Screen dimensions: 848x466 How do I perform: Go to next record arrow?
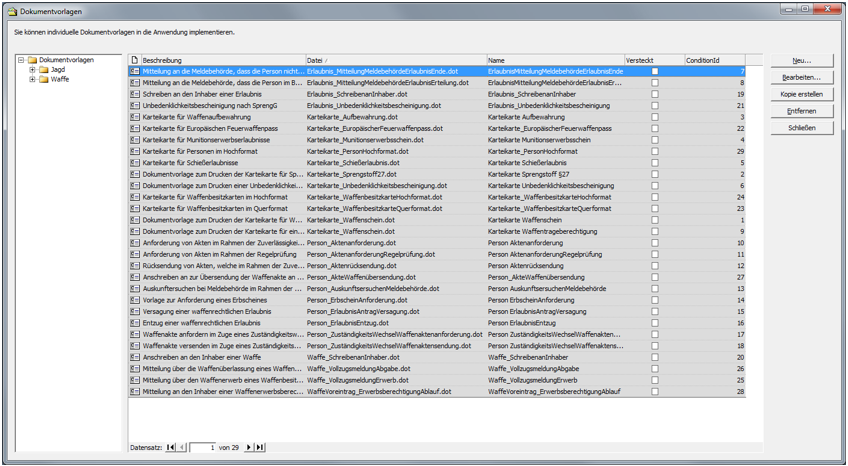pos(249,447)
